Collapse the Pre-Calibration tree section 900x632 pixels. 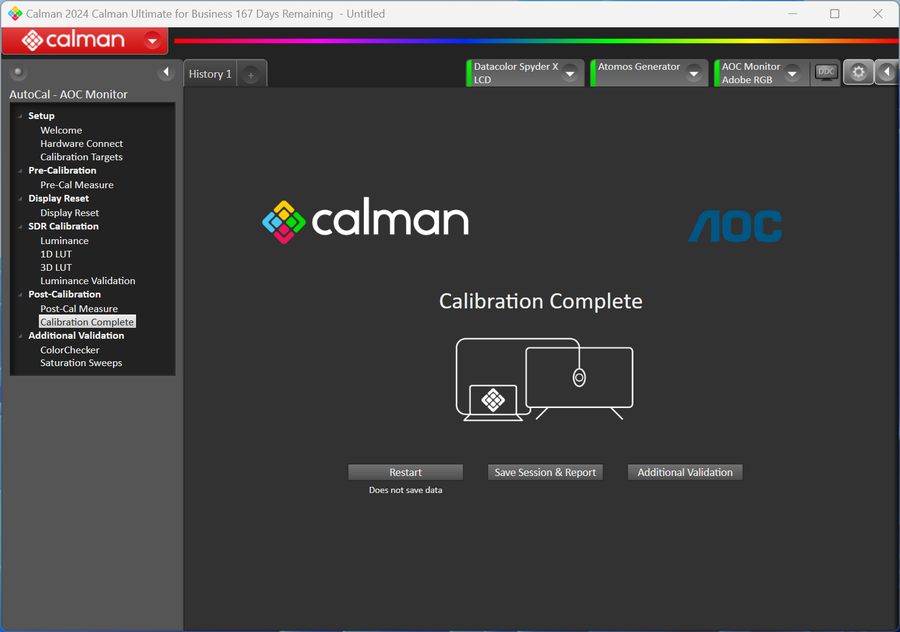click(21, 171)
